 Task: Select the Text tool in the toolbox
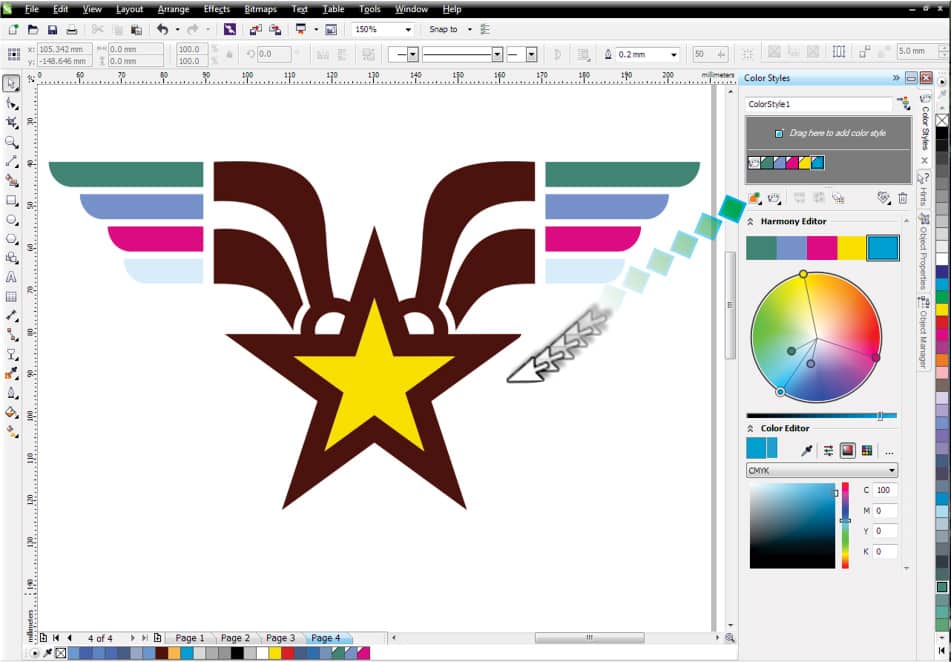point(12,278)
